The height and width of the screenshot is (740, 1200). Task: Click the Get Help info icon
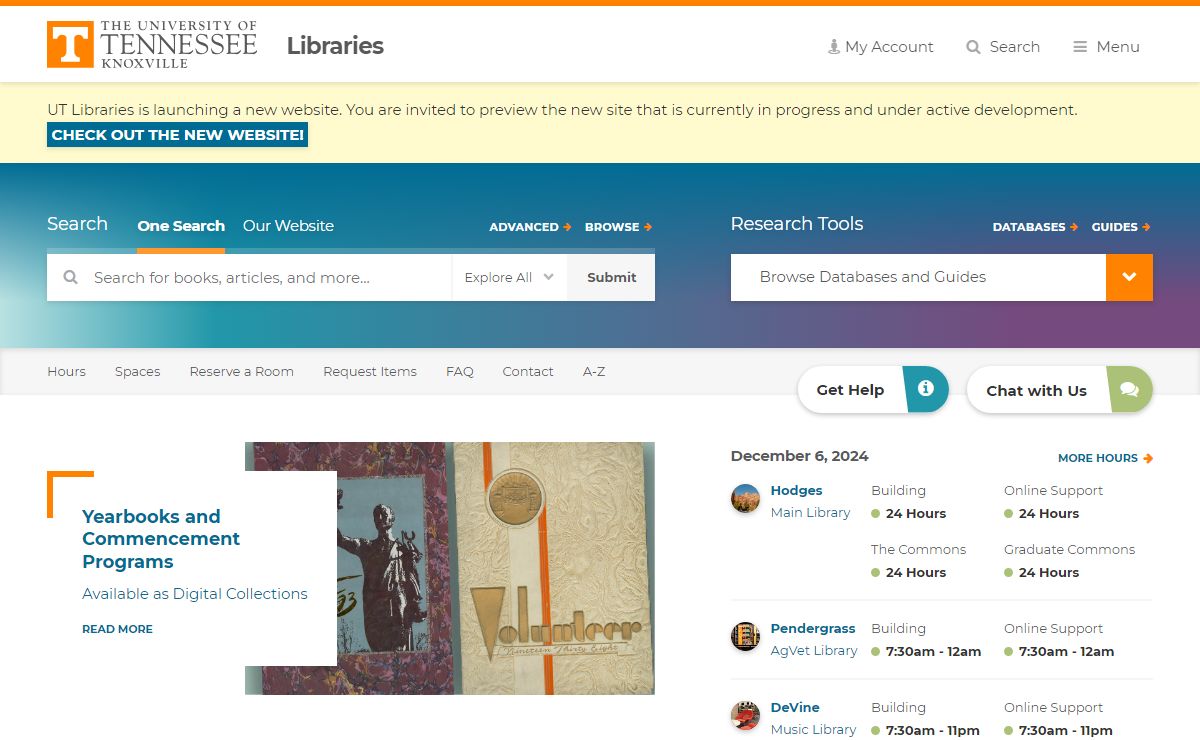926,389
